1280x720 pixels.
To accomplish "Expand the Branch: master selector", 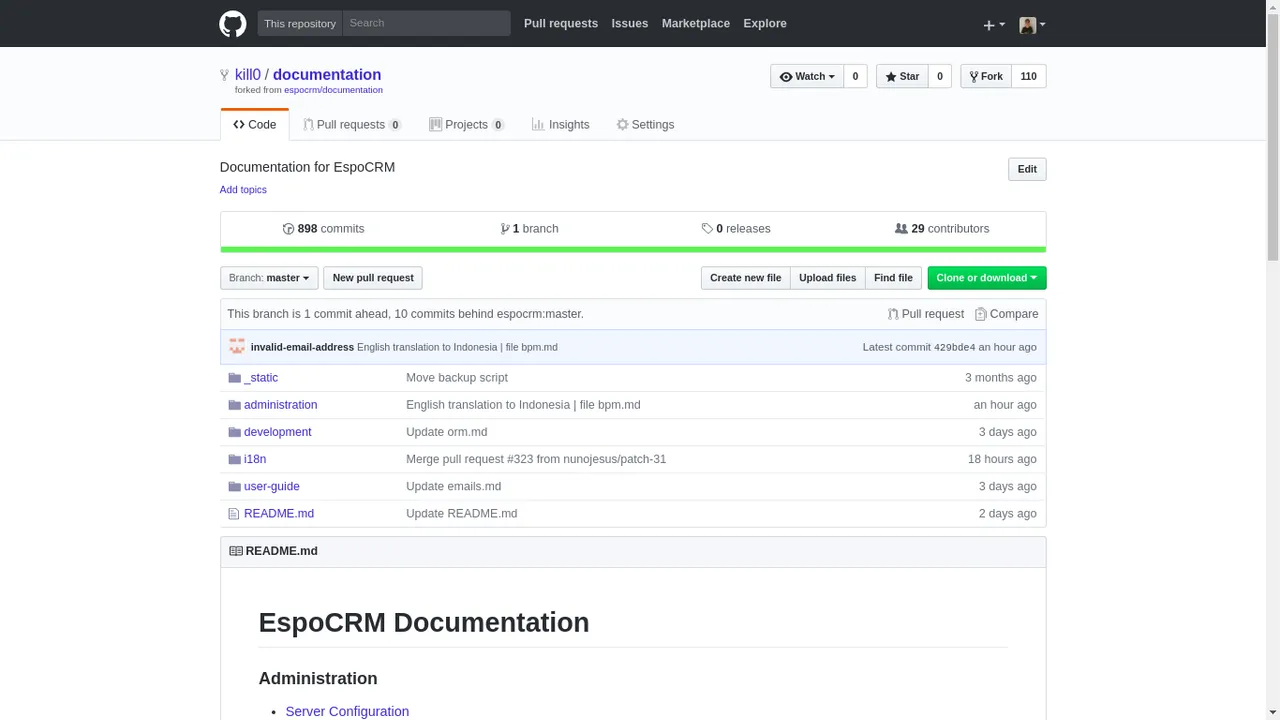I will pyautogui.click(x=269, y=278).
